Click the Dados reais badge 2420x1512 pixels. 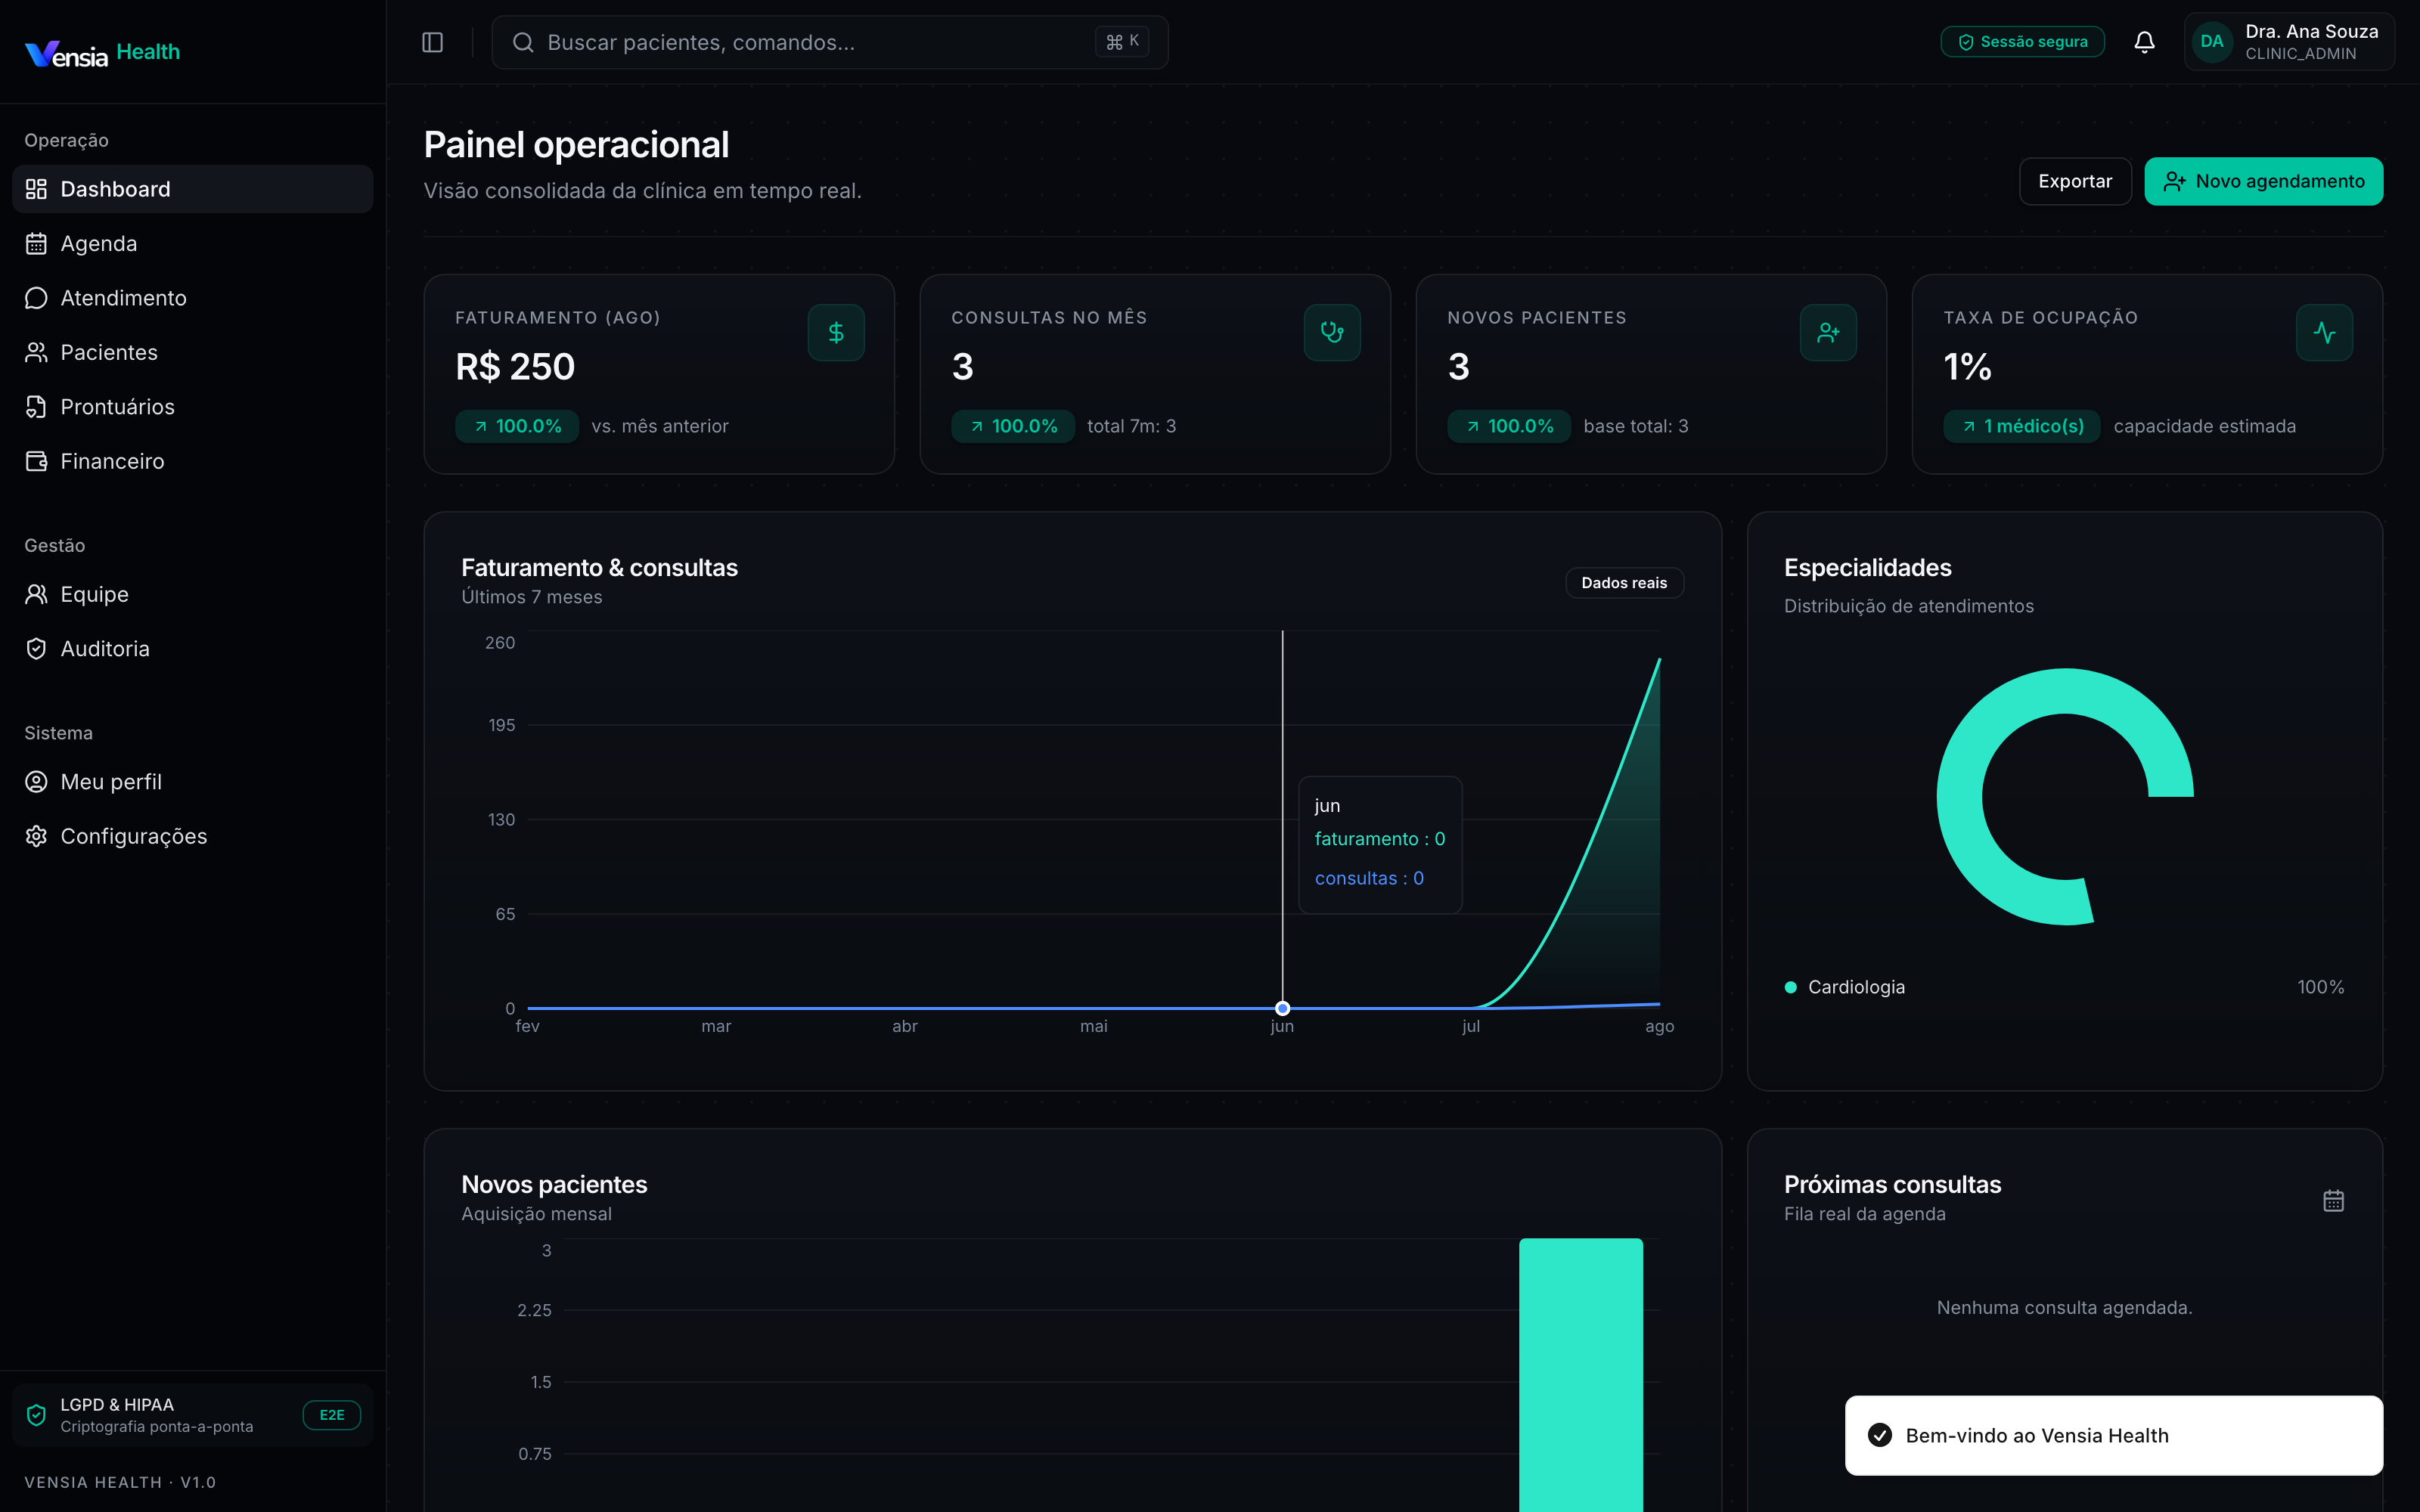[1624, 583]
